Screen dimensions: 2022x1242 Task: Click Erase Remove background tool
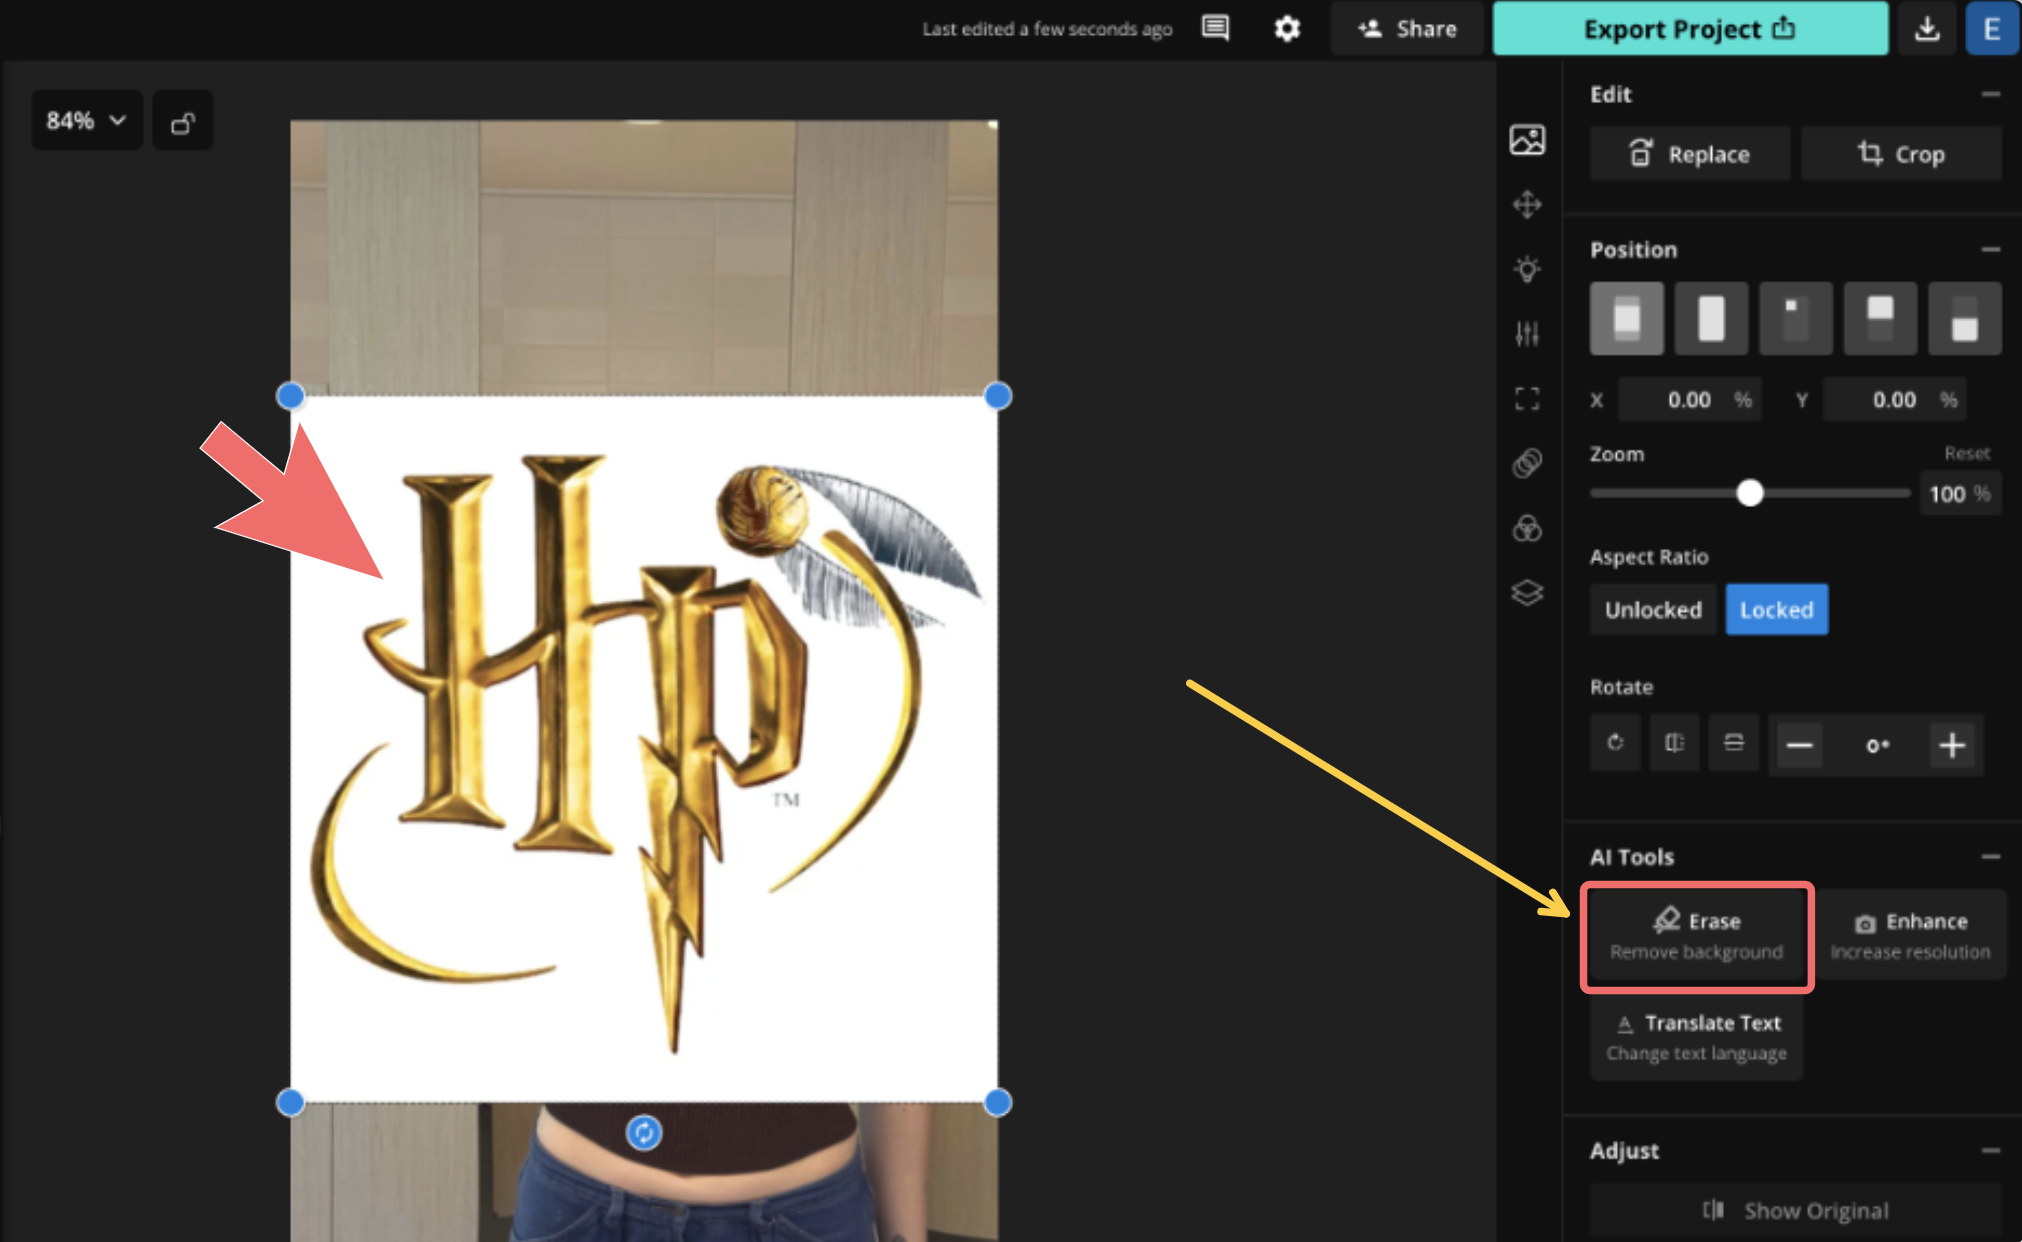click(x=1696, y=936)
